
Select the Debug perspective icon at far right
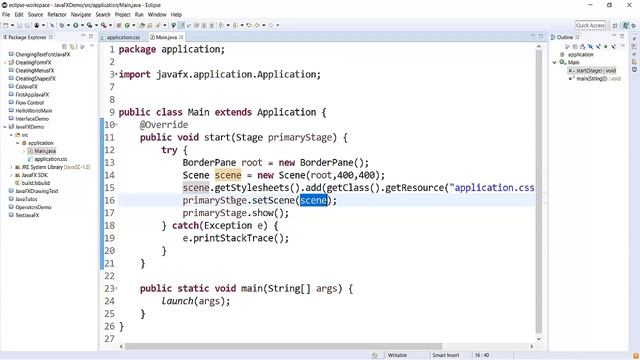click(x=634, y=25)
